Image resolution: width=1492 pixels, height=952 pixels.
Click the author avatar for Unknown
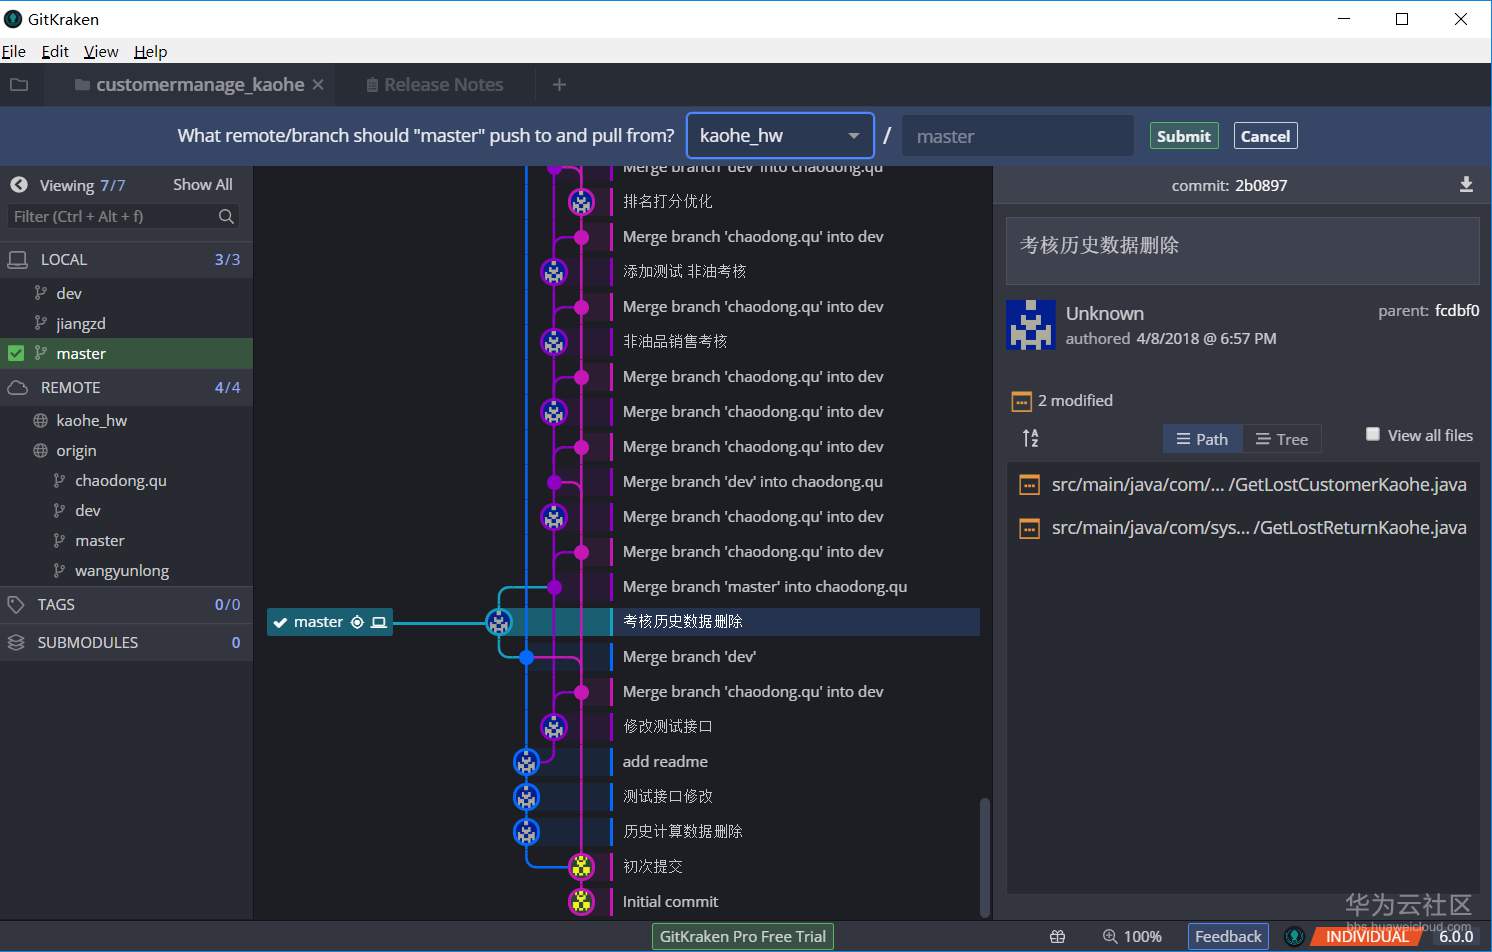pyautogui.click(x=1031, y=325)
